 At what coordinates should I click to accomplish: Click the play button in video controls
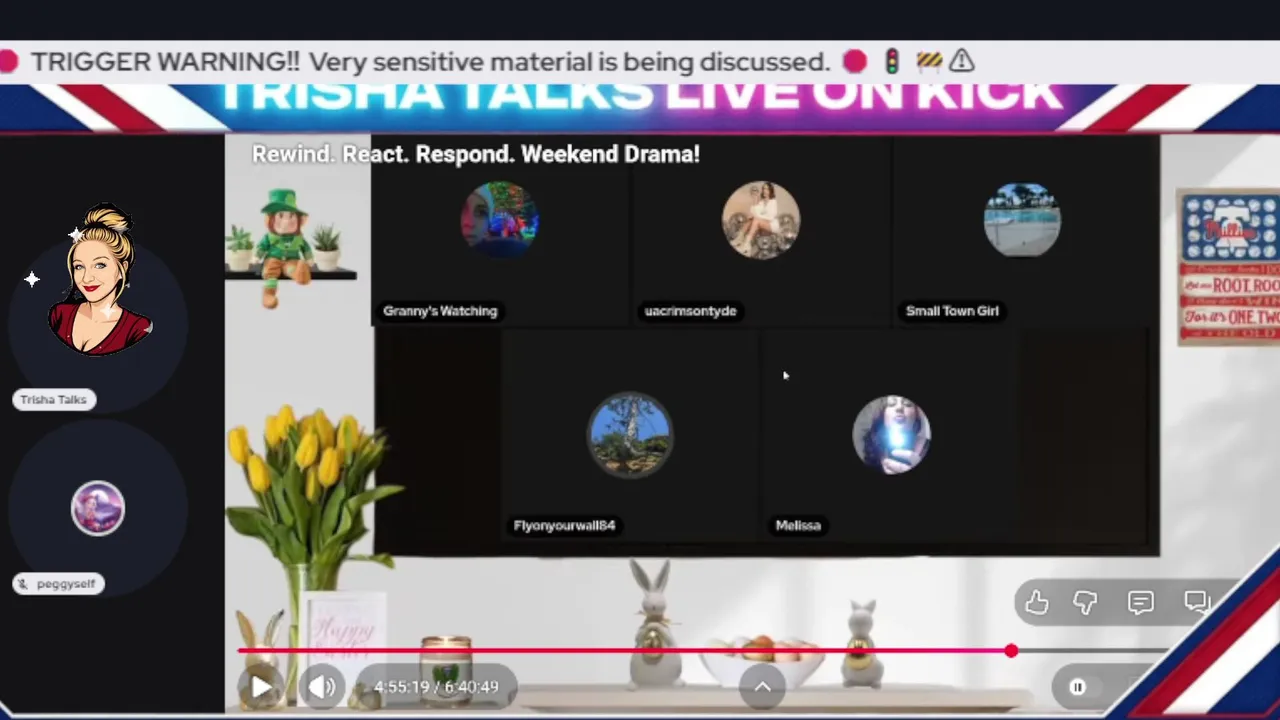coord(260,687)
